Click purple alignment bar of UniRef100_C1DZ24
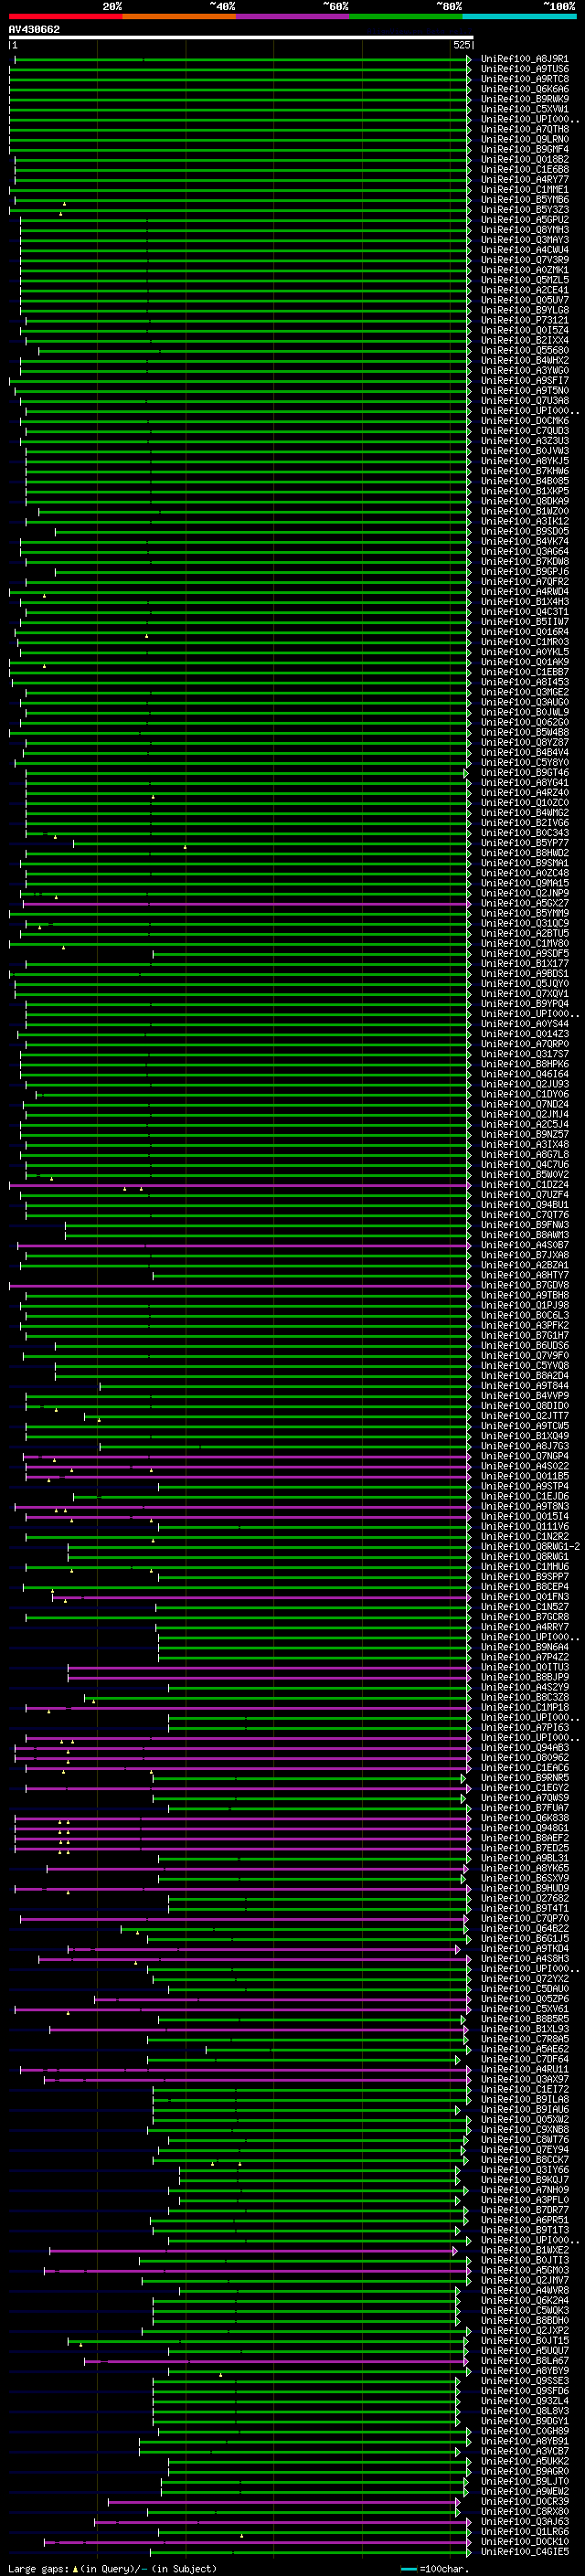 coord(240,1185)
